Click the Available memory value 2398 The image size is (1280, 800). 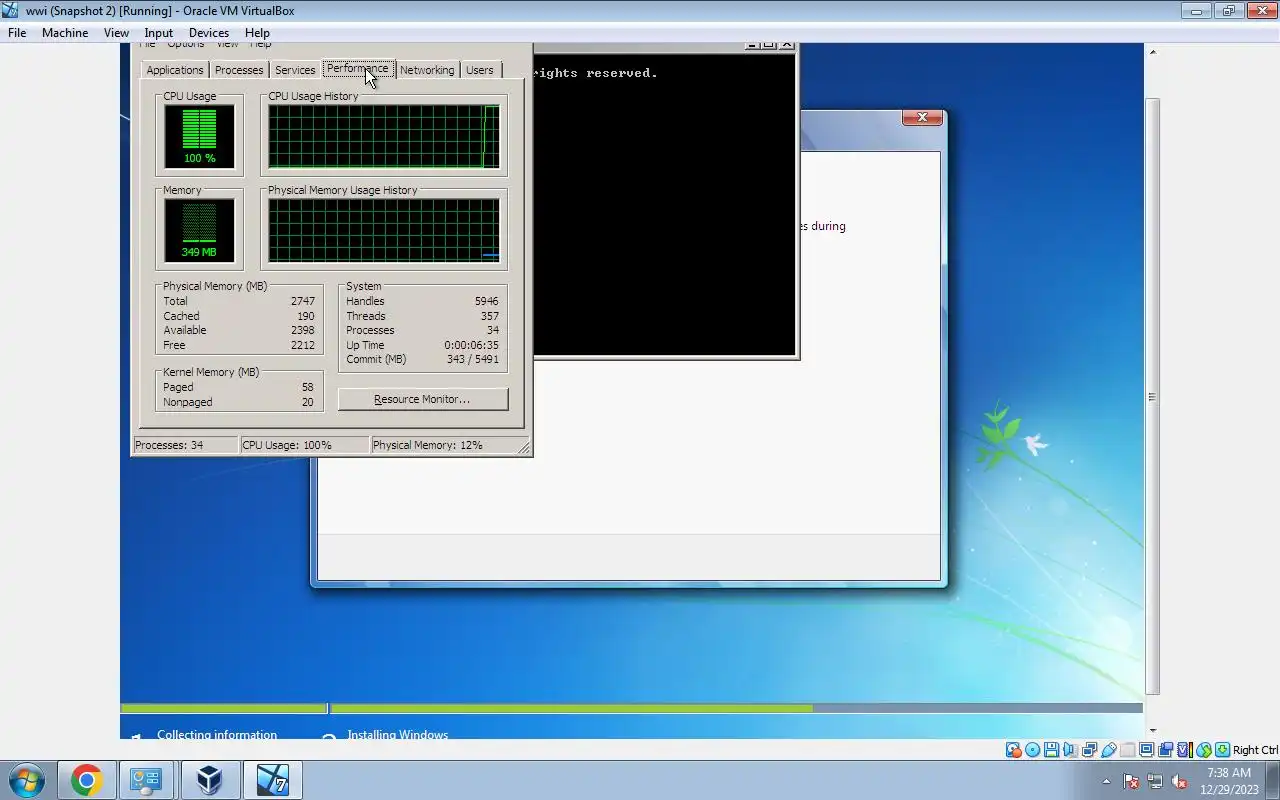coord(303,330)
